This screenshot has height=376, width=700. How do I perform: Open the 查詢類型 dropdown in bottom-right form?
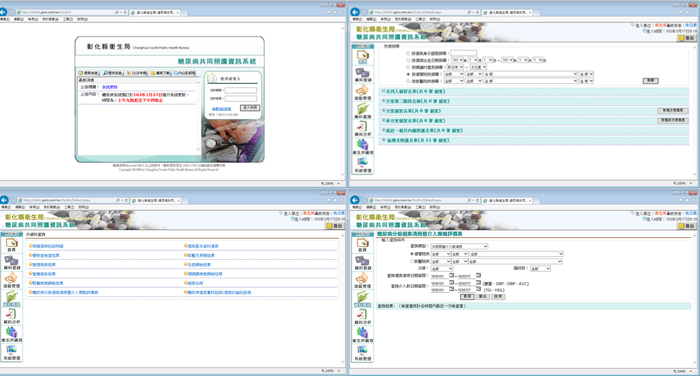click(459, 246)
